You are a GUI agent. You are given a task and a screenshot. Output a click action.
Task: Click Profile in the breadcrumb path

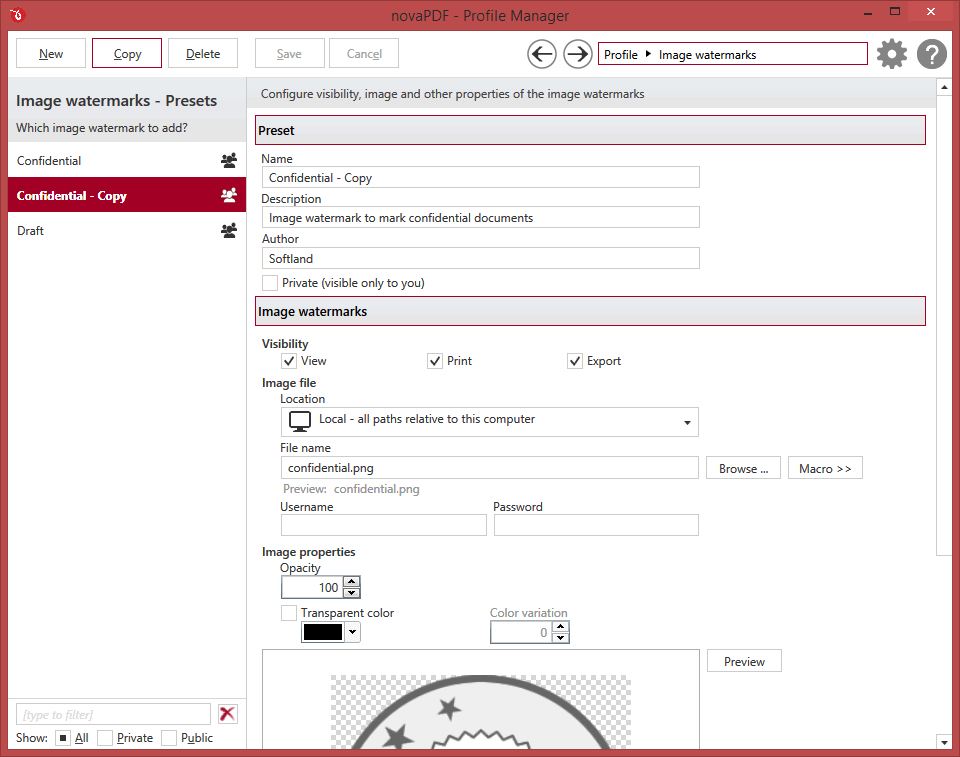point(621,55)
